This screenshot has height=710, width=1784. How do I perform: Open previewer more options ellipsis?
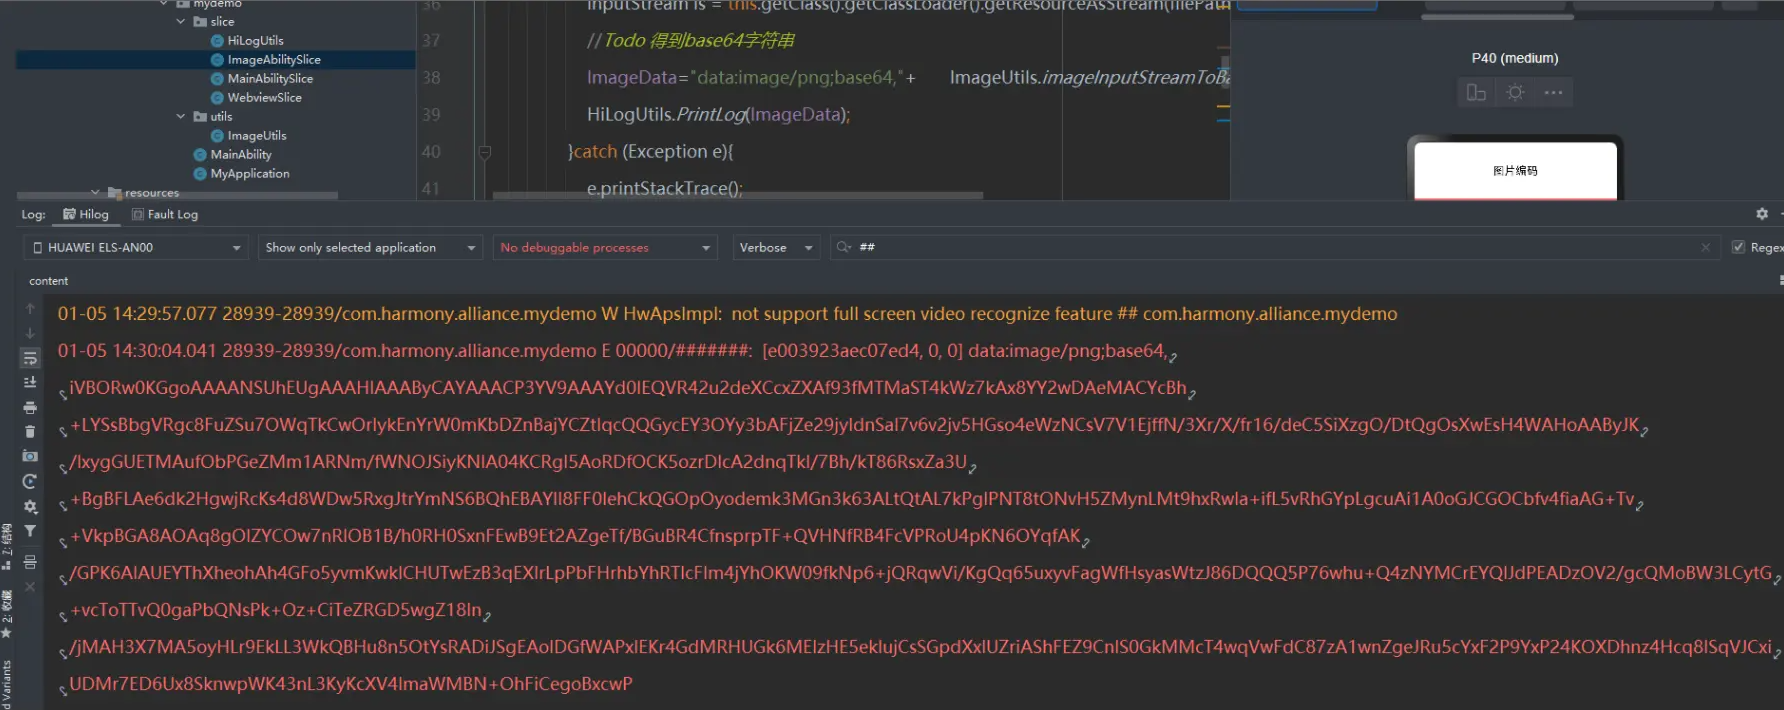click(x=1553, y=93)
